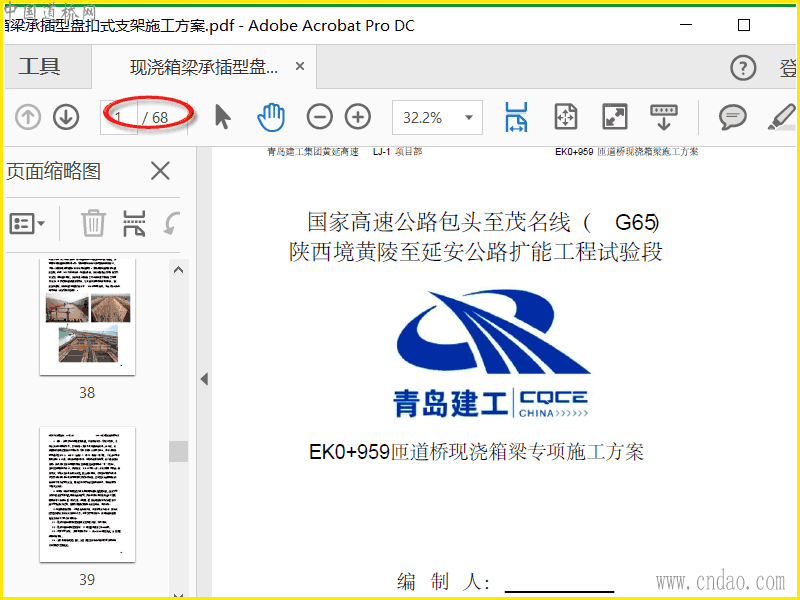Go to previous page with up arrow
The height and width of the screenshot is (600, 800).
click(28, 117)
